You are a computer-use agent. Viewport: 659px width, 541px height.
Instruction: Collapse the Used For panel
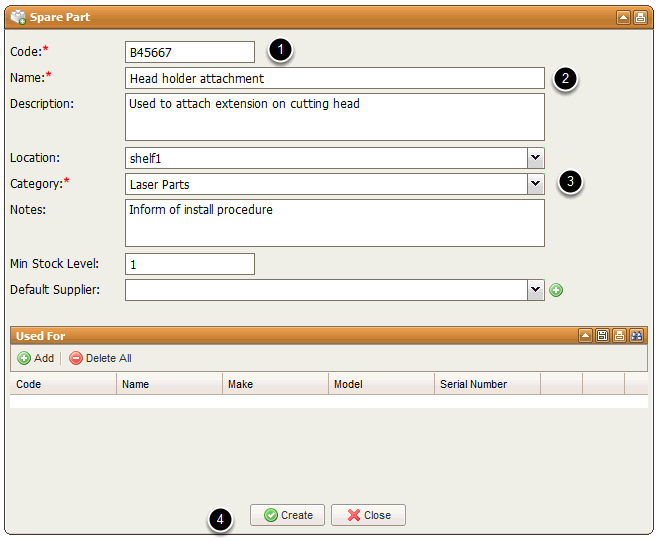(586, 336)
